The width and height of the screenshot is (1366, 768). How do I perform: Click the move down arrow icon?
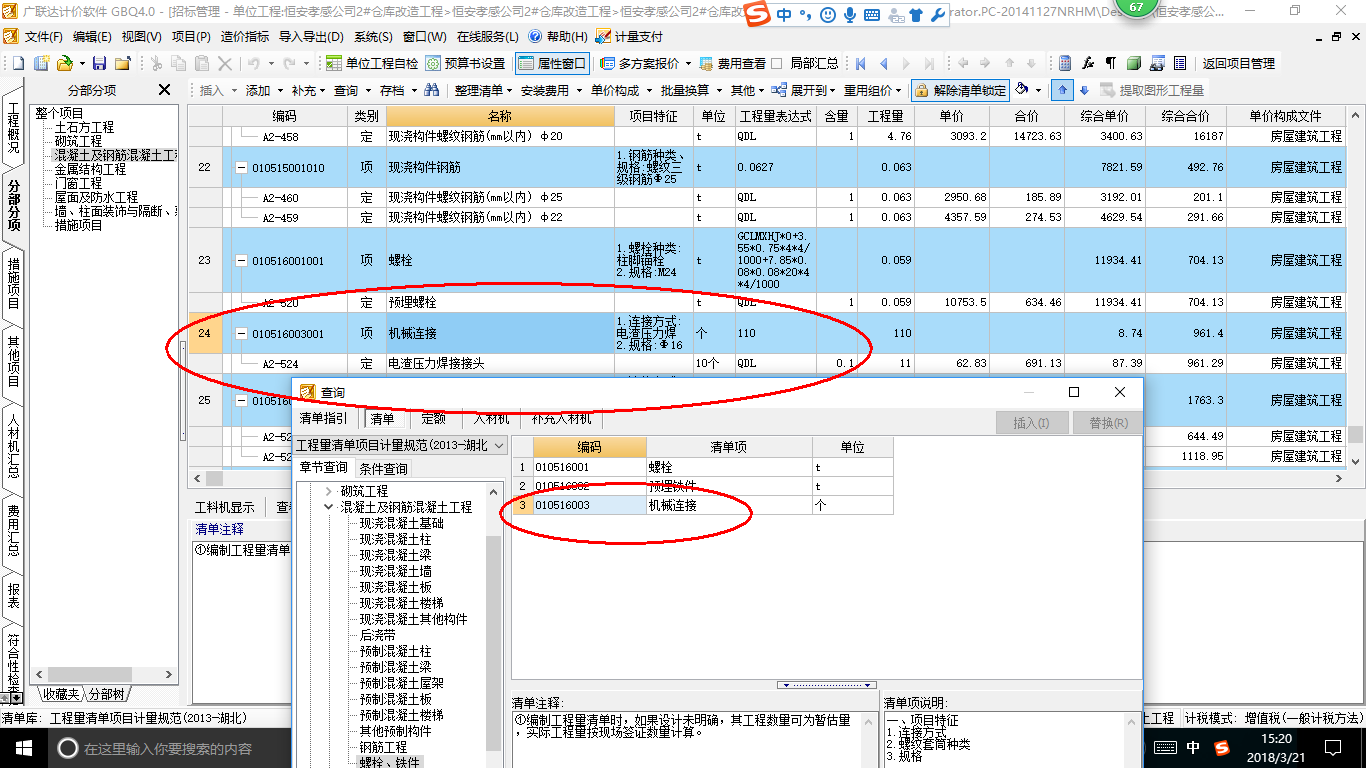(1084, 90)
